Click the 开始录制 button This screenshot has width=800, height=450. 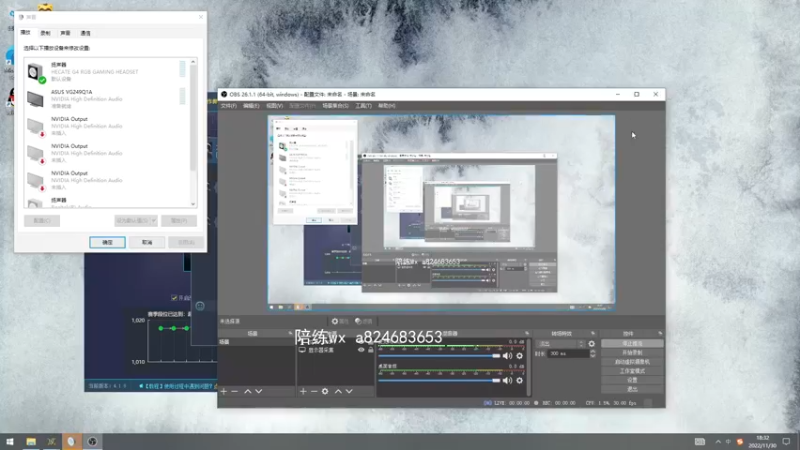point(632,353)
